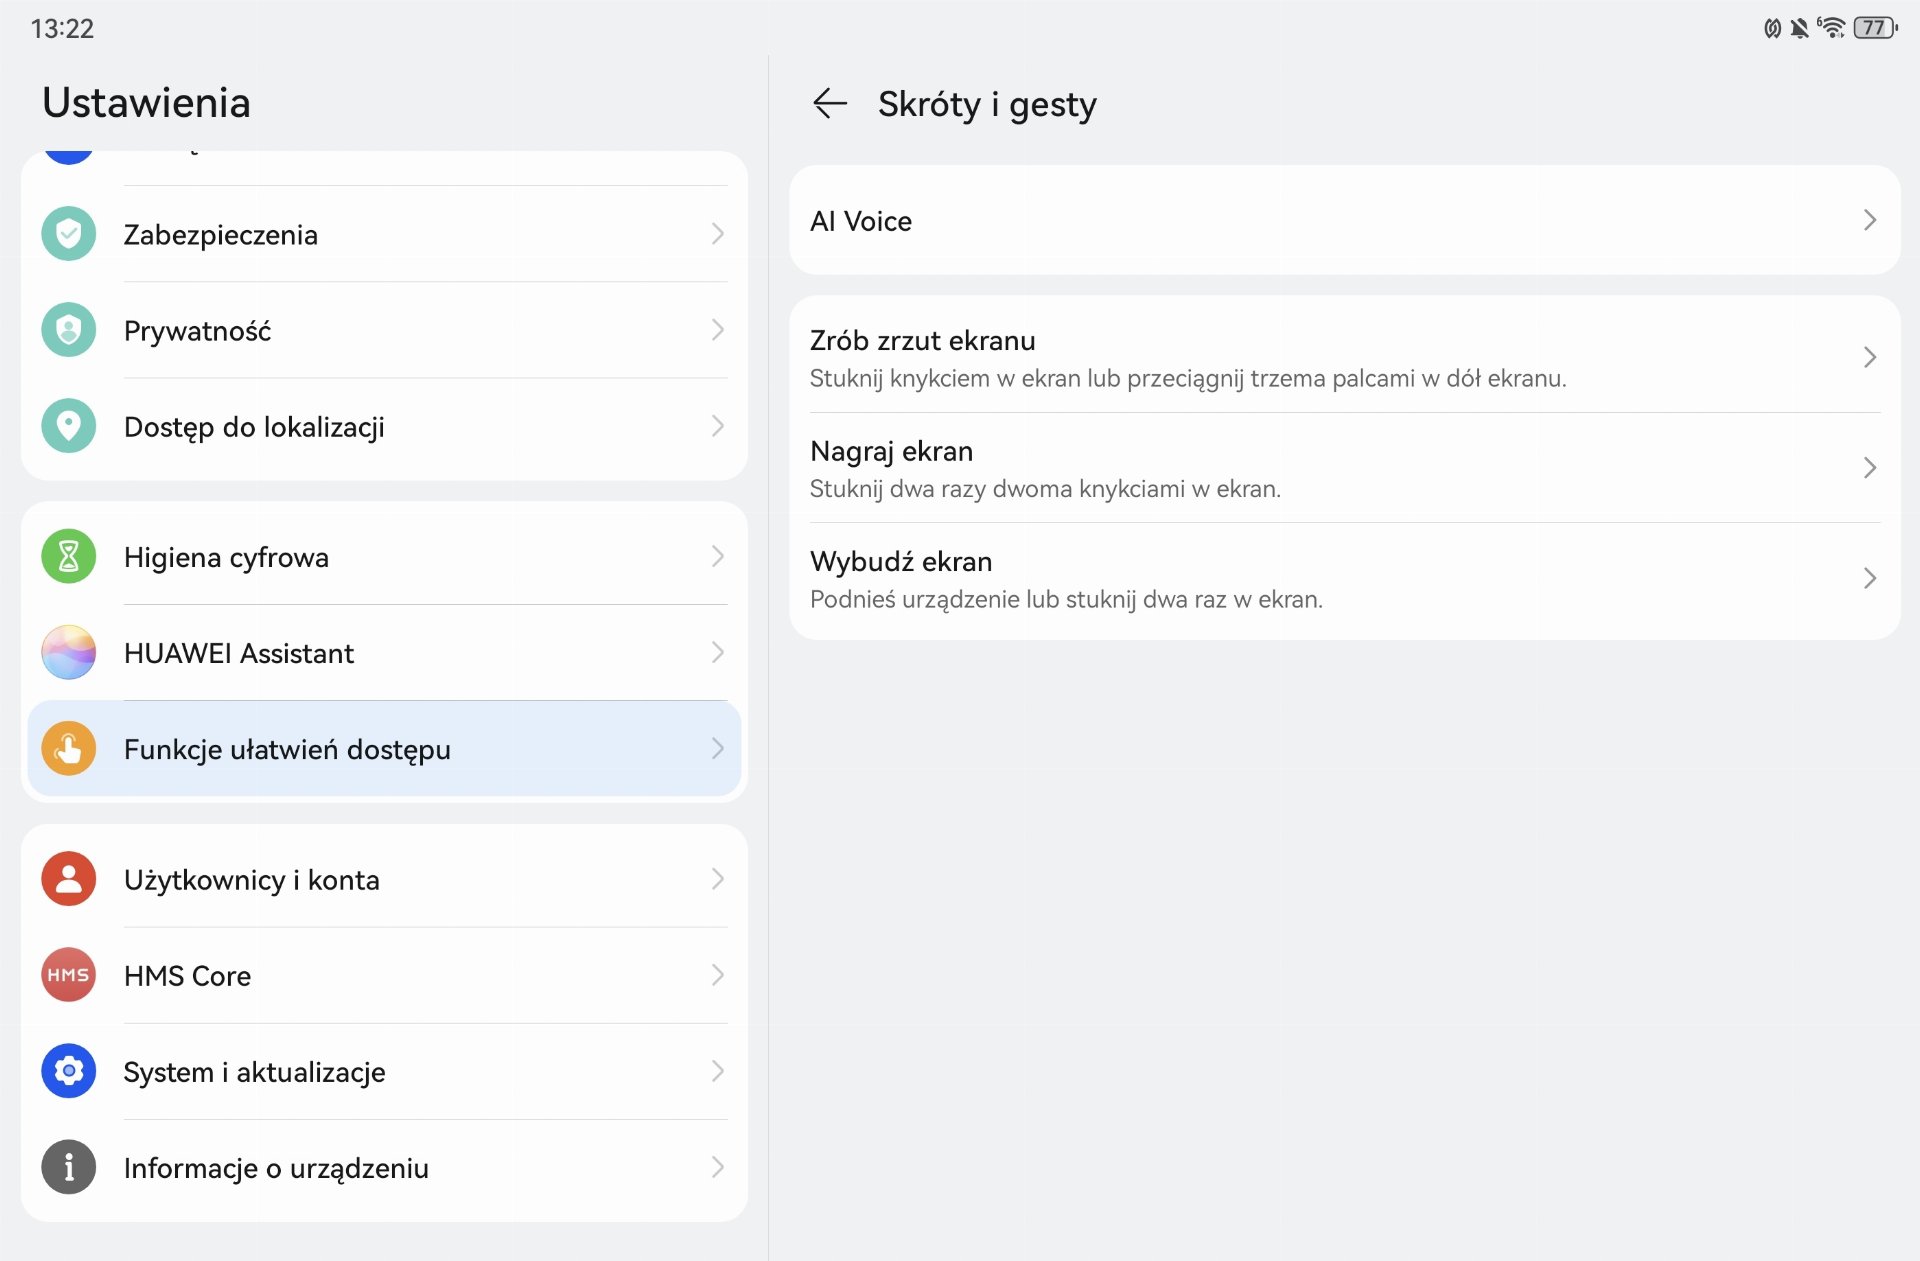1920x1261 pixels.
Task: Tap the Informacje o urządzeniu info icon
Action: tap(68, 1167)
